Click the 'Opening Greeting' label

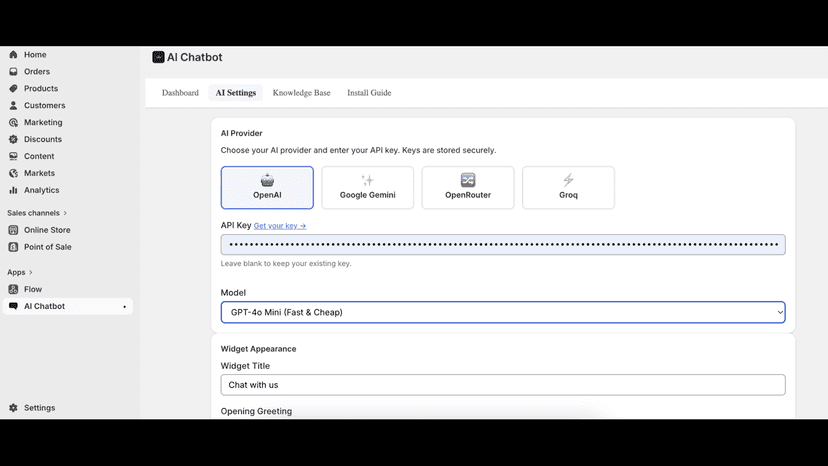click(x=256, y=411)
